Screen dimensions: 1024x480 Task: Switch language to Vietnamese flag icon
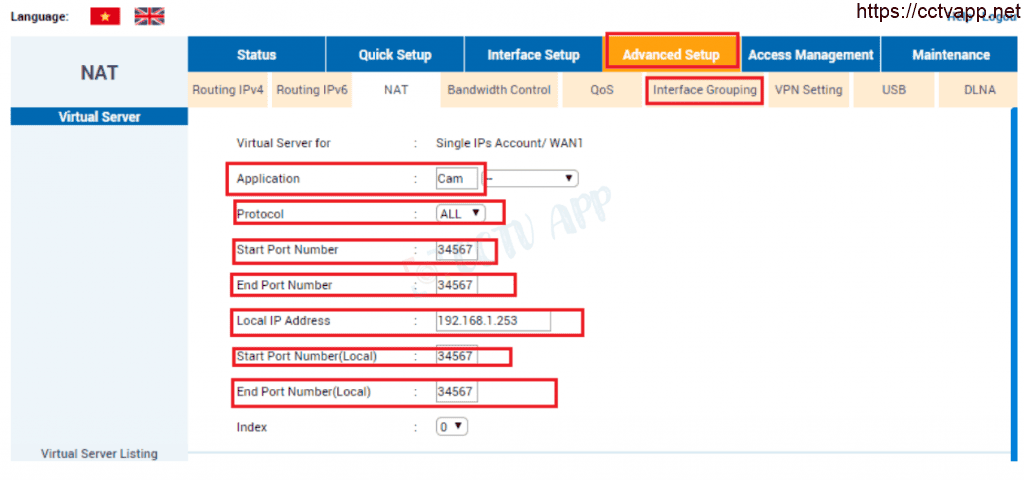(104, 16)
